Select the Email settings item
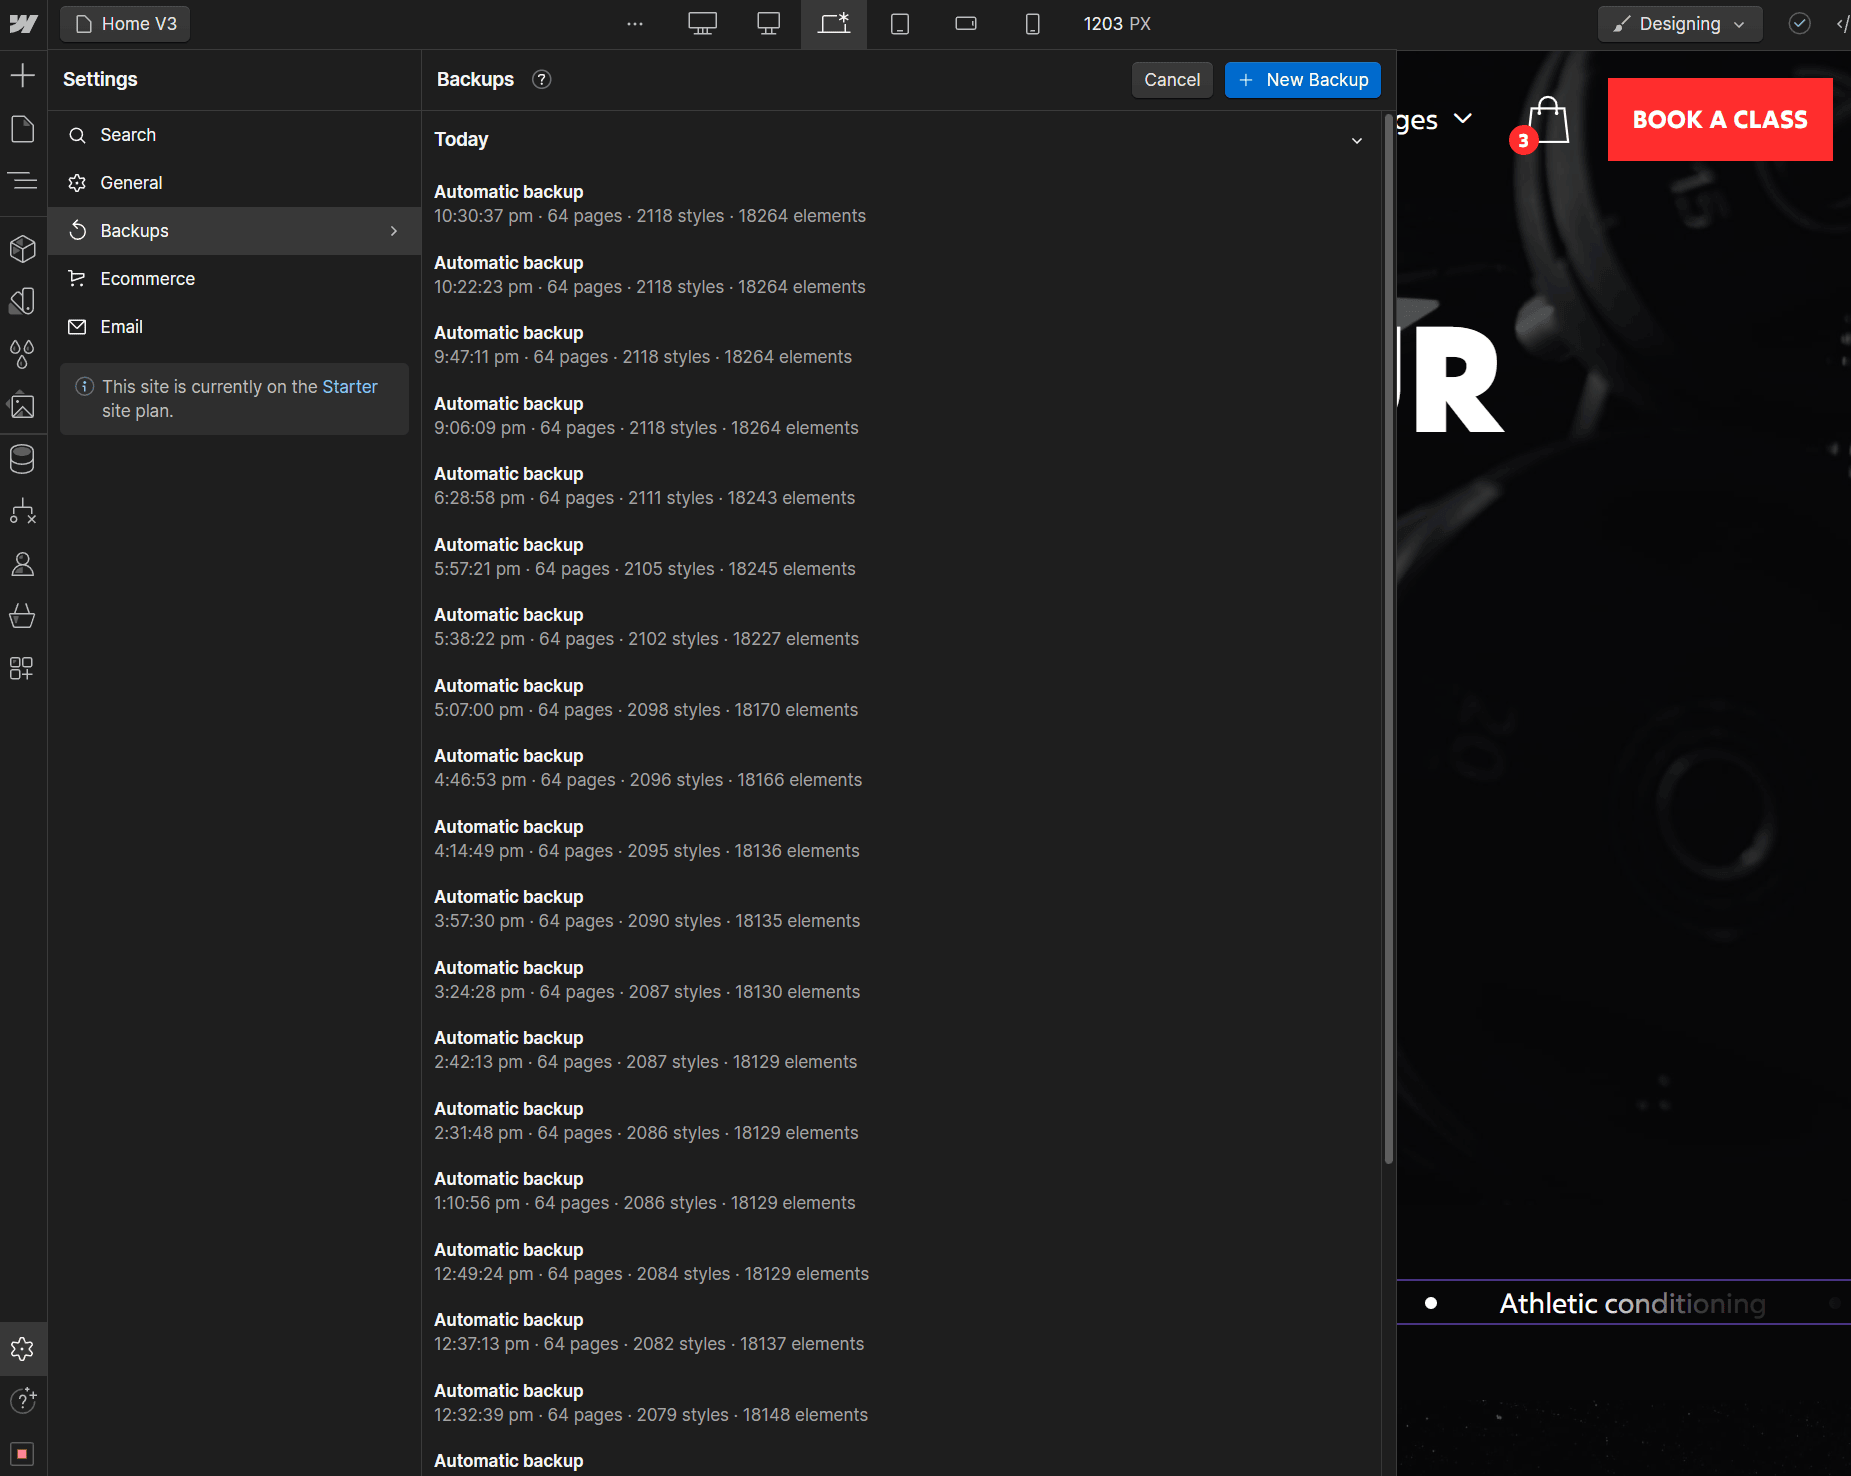This screenshot has width=1851, height=1476. [234, 327]
